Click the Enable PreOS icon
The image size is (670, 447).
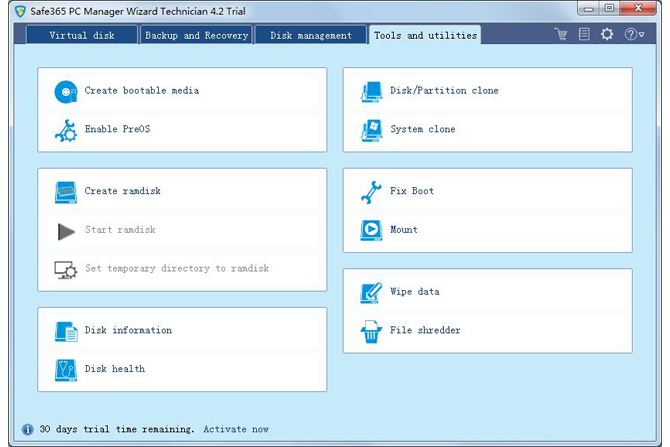pyautogui.click(x=66, y=130)
